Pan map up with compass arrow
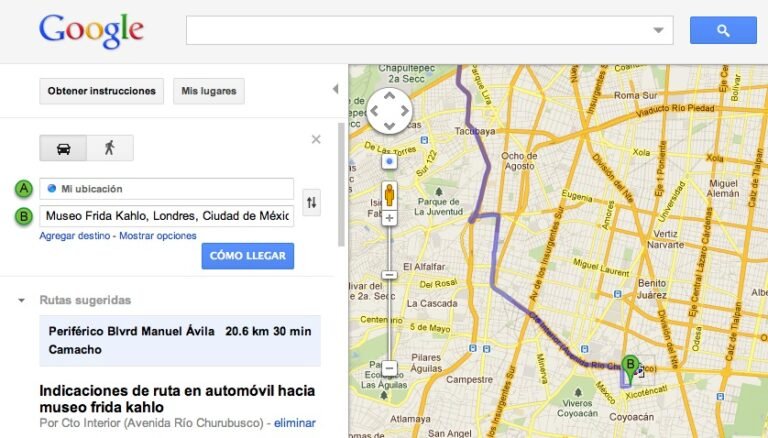This screenshot has width=768, height=438. (x=389, y=96)
